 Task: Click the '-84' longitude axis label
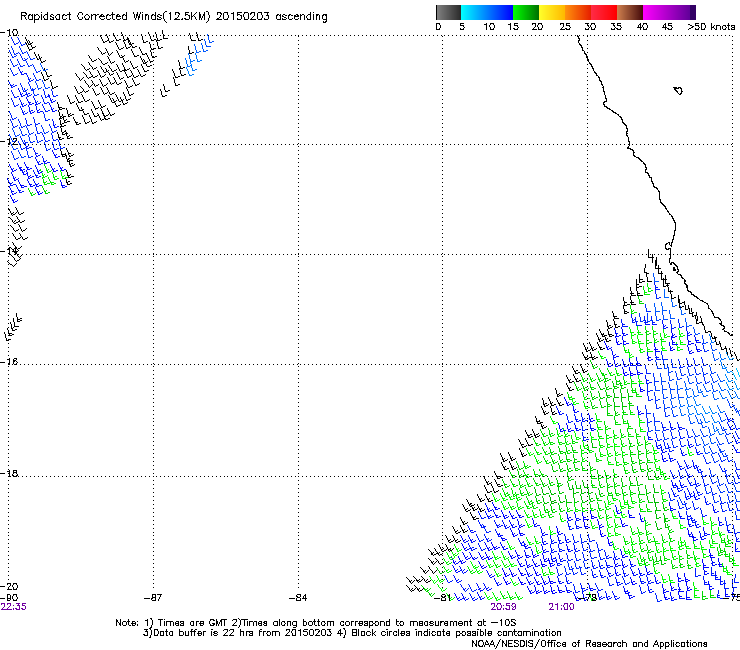298,598
